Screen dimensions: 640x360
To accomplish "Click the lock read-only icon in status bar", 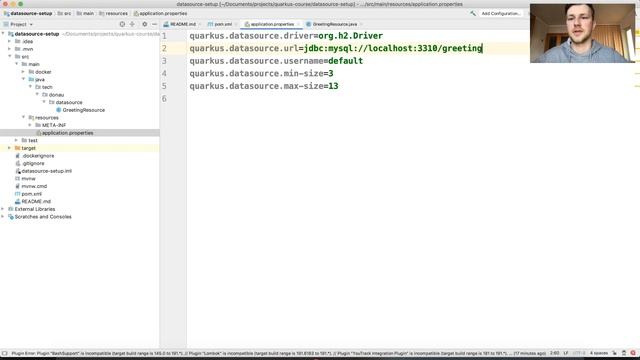I will 614,353.
